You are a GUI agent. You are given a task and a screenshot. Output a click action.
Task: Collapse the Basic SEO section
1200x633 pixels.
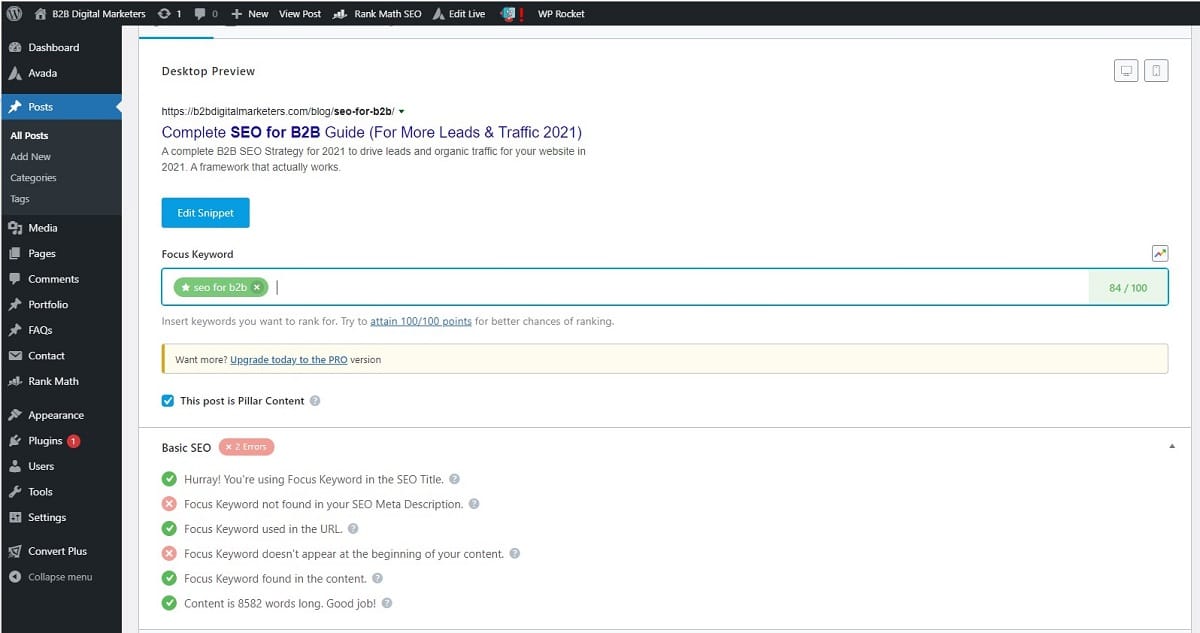pos(1172,447)
